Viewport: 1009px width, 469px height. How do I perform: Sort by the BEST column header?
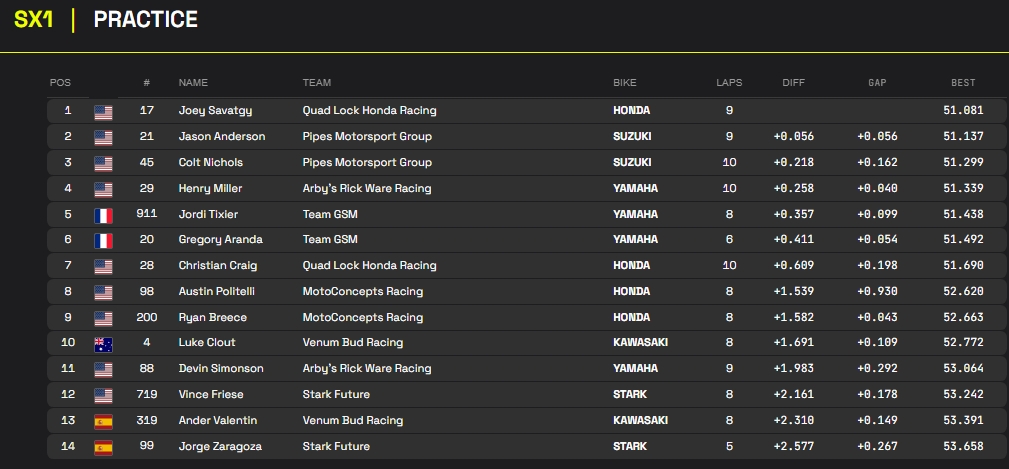pyautogui.click(x=962, y=83)
